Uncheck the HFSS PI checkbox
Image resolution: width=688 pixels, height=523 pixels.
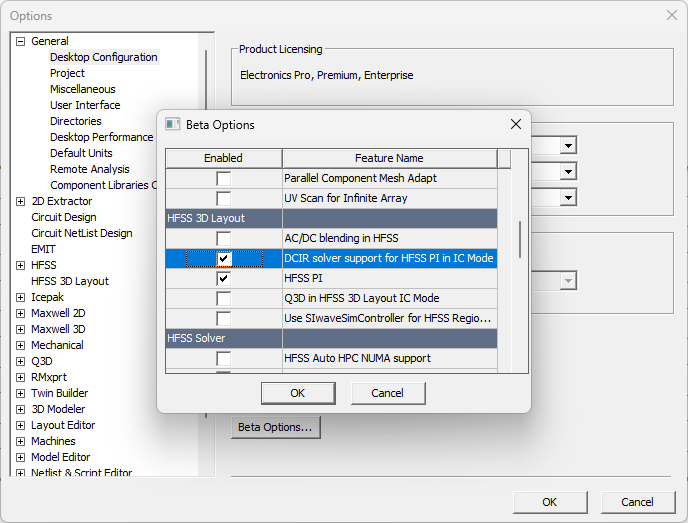pos(224,279)
